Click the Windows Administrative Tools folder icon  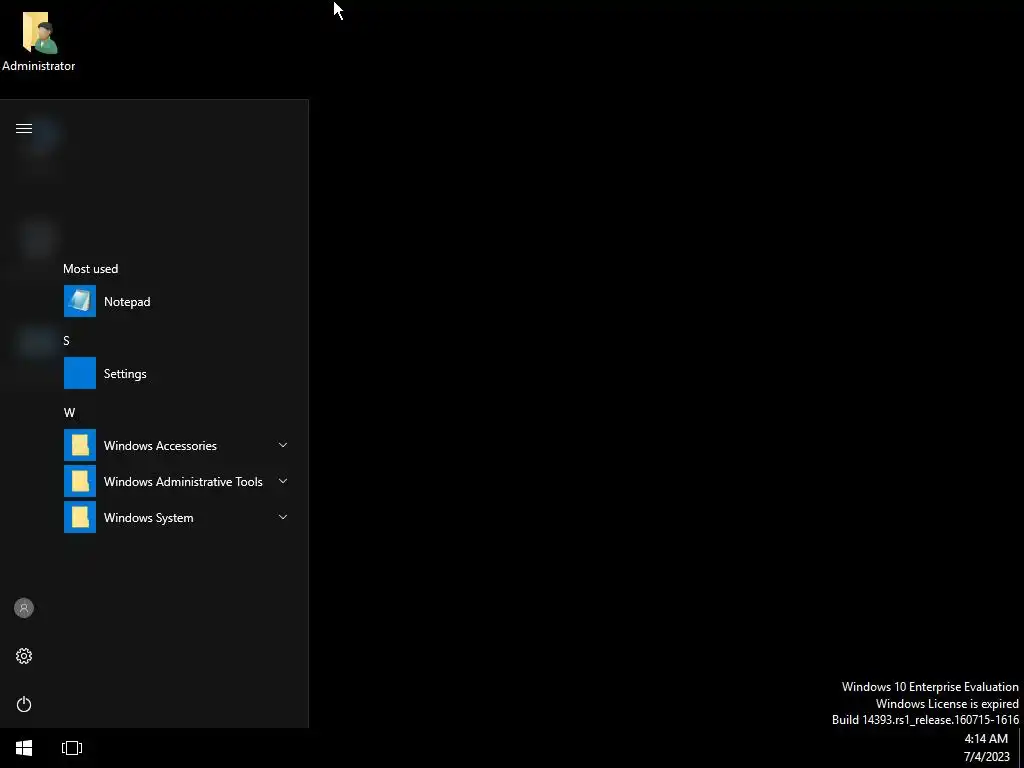pyautogui.click(x=80, y=481)
